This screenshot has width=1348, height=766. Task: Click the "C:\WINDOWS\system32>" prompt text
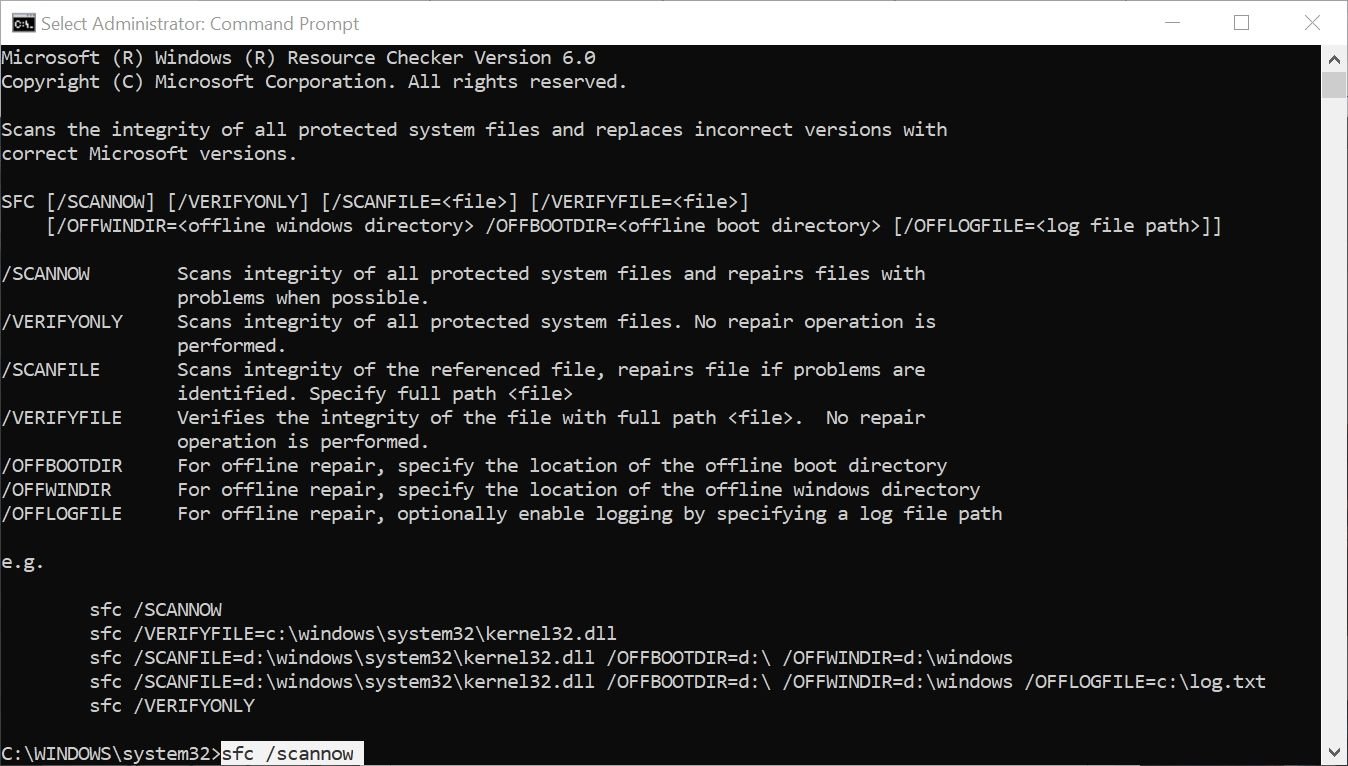(110, 754)
